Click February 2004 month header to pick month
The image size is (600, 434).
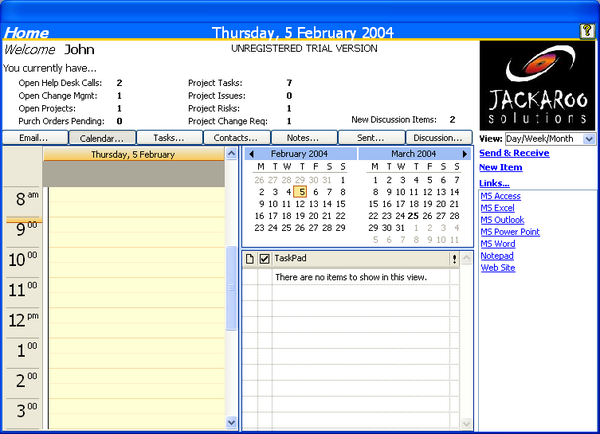click(300, 154)
